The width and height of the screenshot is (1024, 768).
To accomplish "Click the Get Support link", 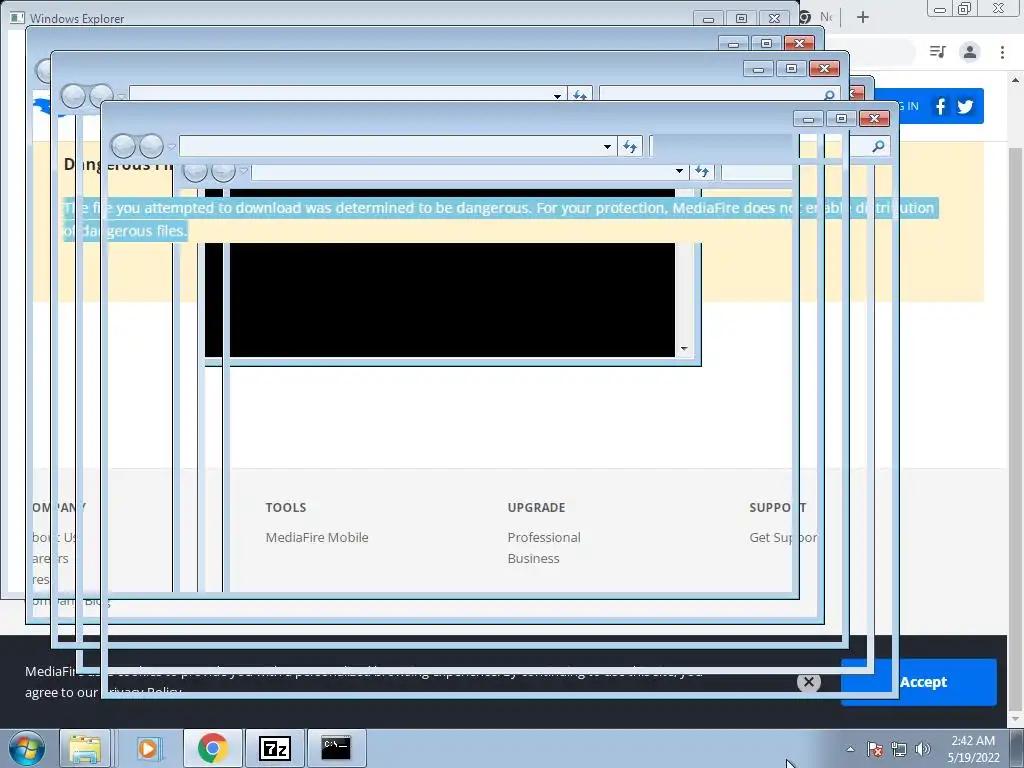I will click(783, 537).
